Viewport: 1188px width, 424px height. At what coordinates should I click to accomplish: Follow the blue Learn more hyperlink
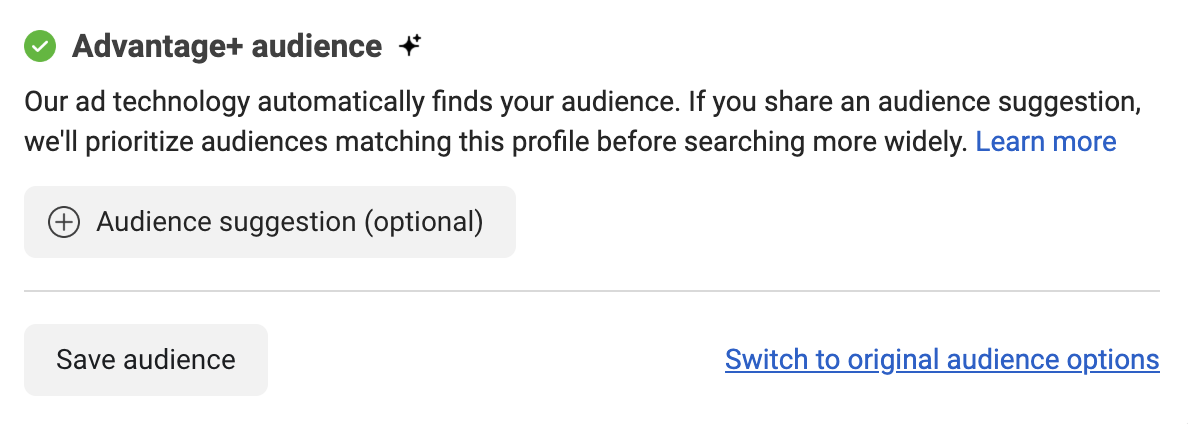[1046, 142]
